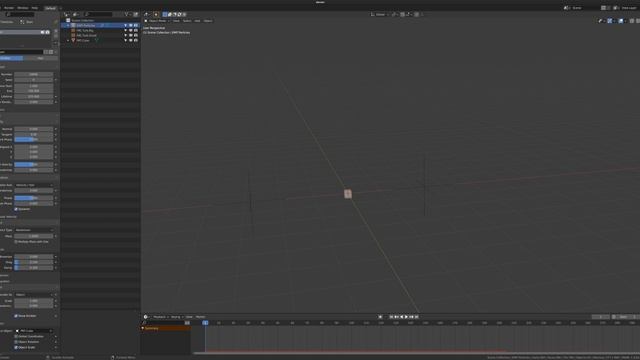Select the Default workspace tab
The height and width of the screenshot is (360, 640).
50,8
